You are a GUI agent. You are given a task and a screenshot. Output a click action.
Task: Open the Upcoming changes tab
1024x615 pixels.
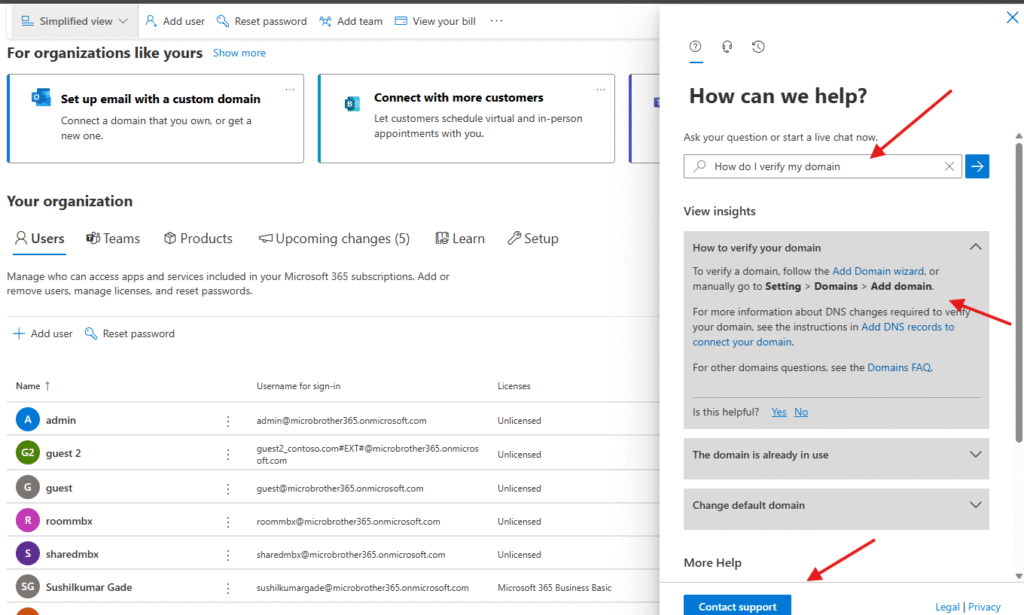(x=334, y=239)
